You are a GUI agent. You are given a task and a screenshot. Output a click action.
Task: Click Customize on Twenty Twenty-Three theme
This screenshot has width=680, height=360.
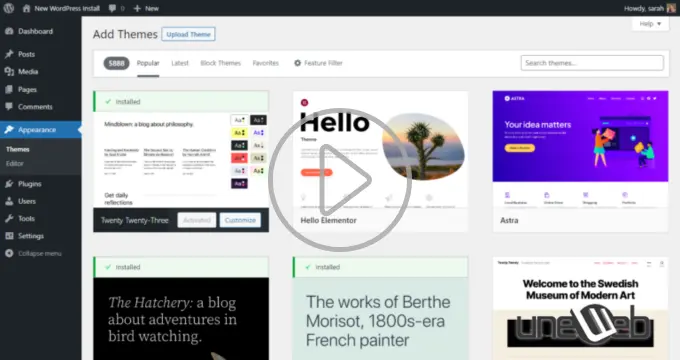240,220
